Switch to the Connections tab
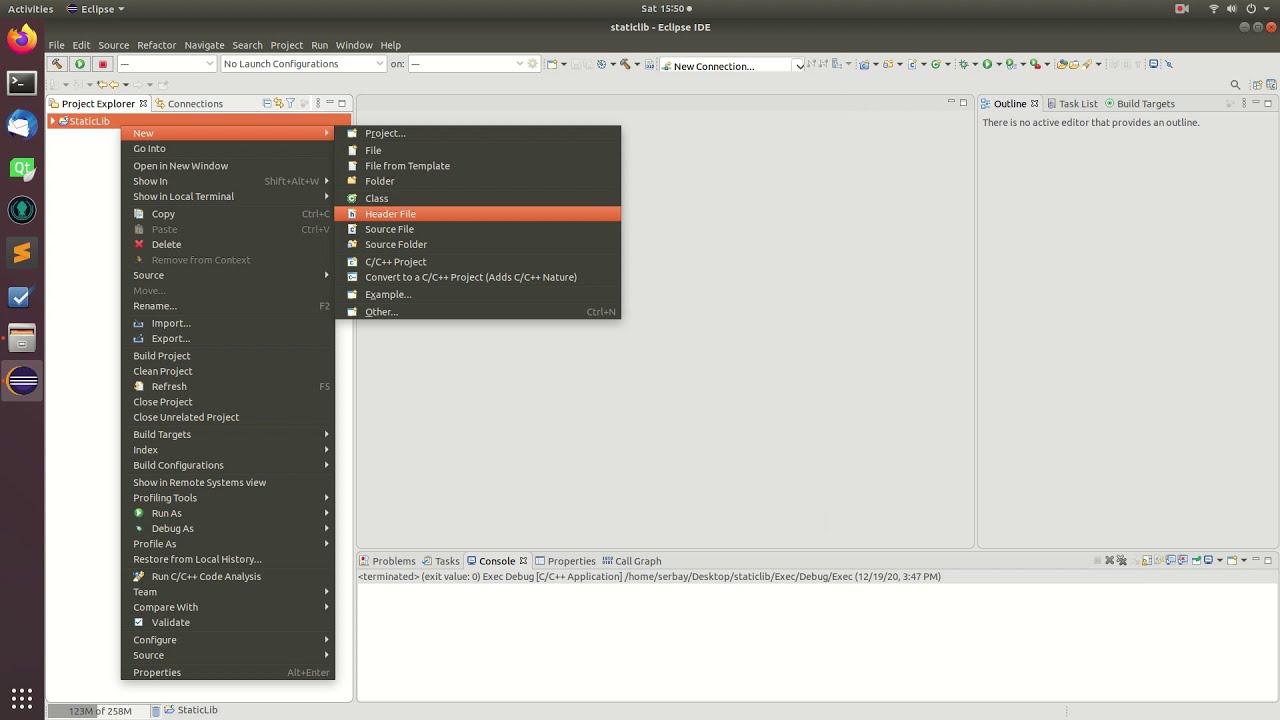 [188, 103]
